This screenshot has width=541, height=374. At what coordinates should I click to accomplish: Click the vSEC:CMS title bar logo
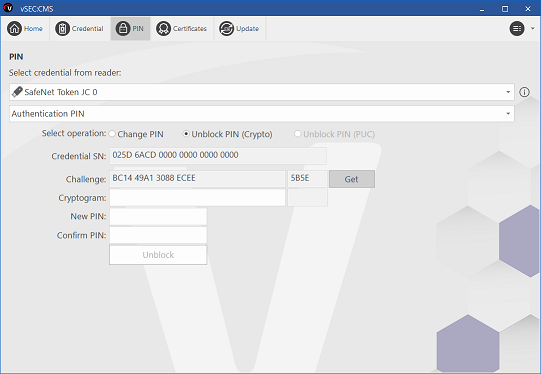[8, 8]
